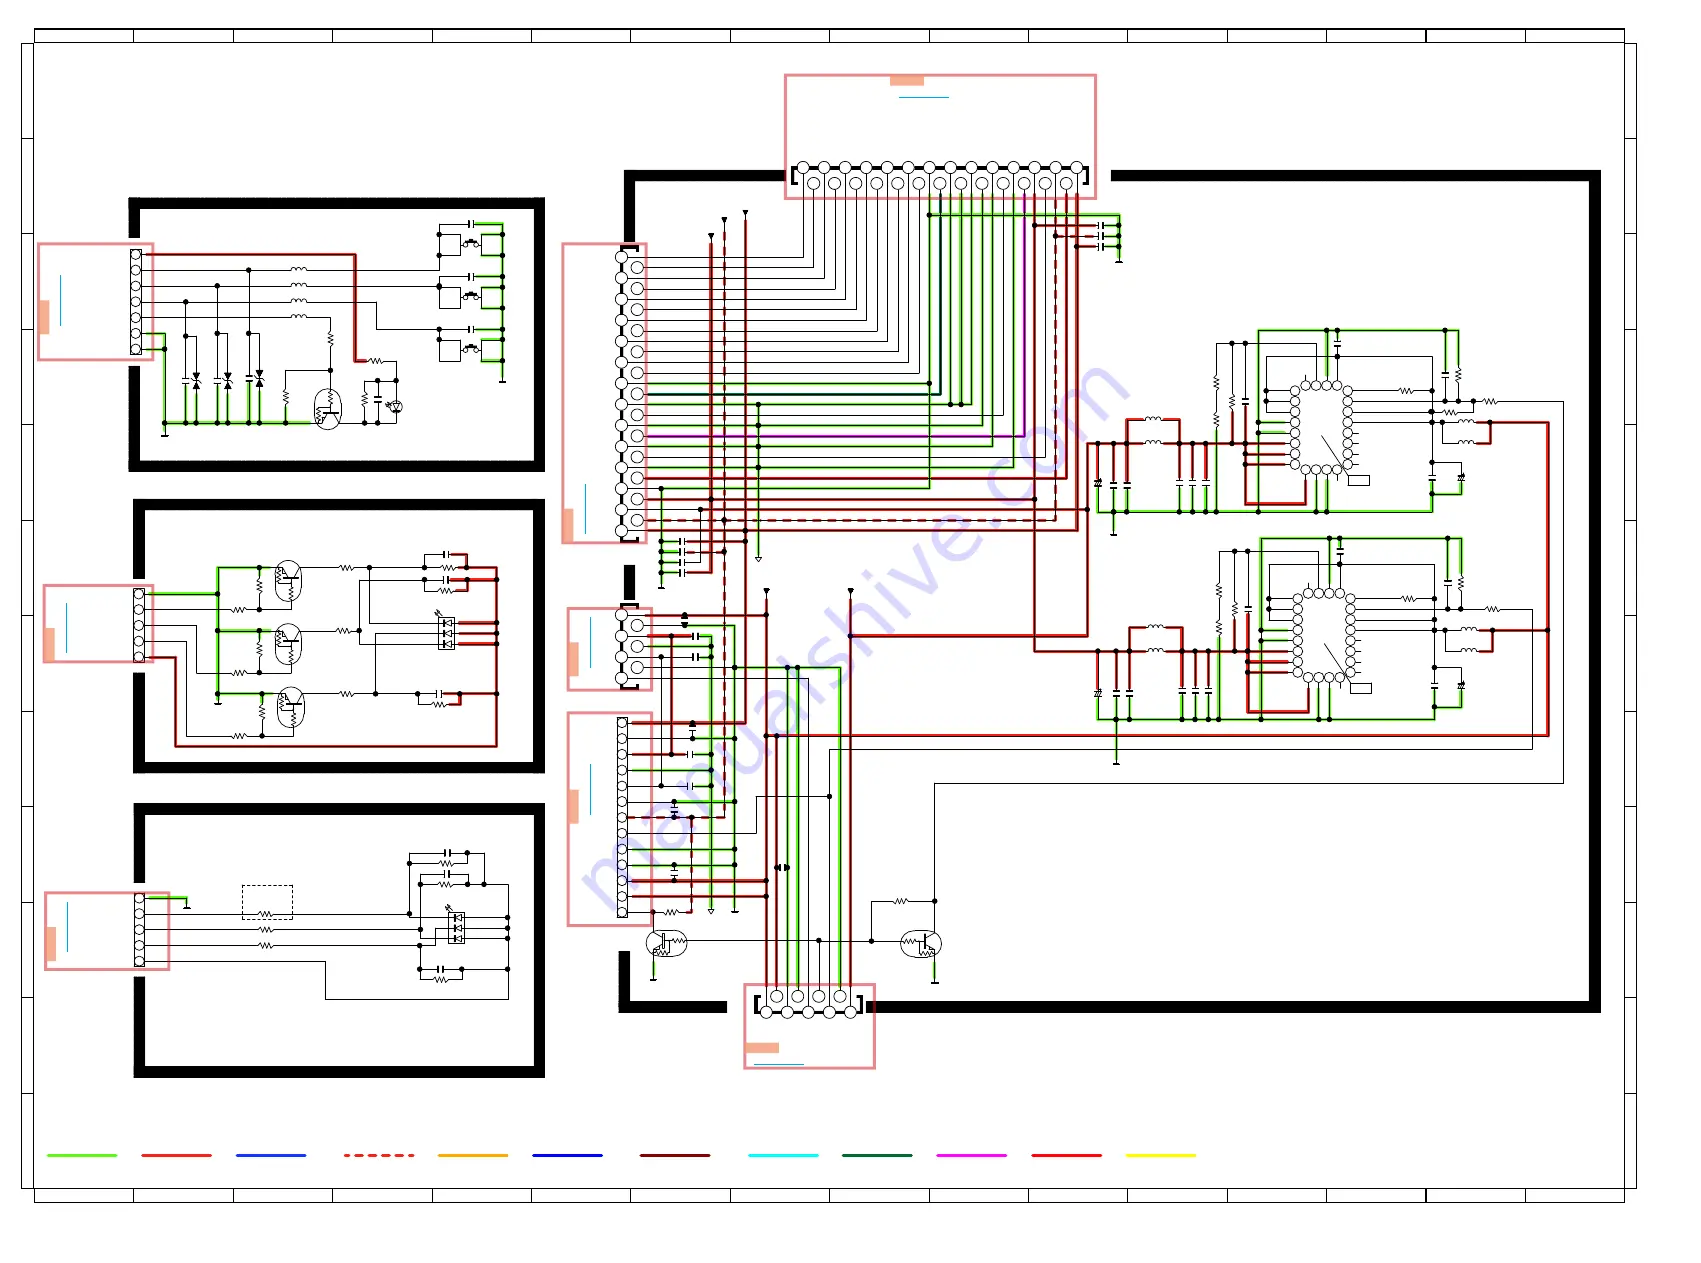The height and width of the screenshot is (1263, 1701).
Task: Click the dashed outline box in bottom-left board
Action: pos(267,902)
